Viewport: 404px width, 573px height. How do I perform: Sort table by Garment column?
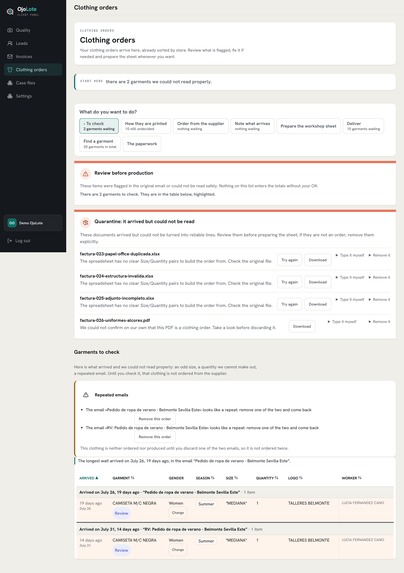[123, 478]
